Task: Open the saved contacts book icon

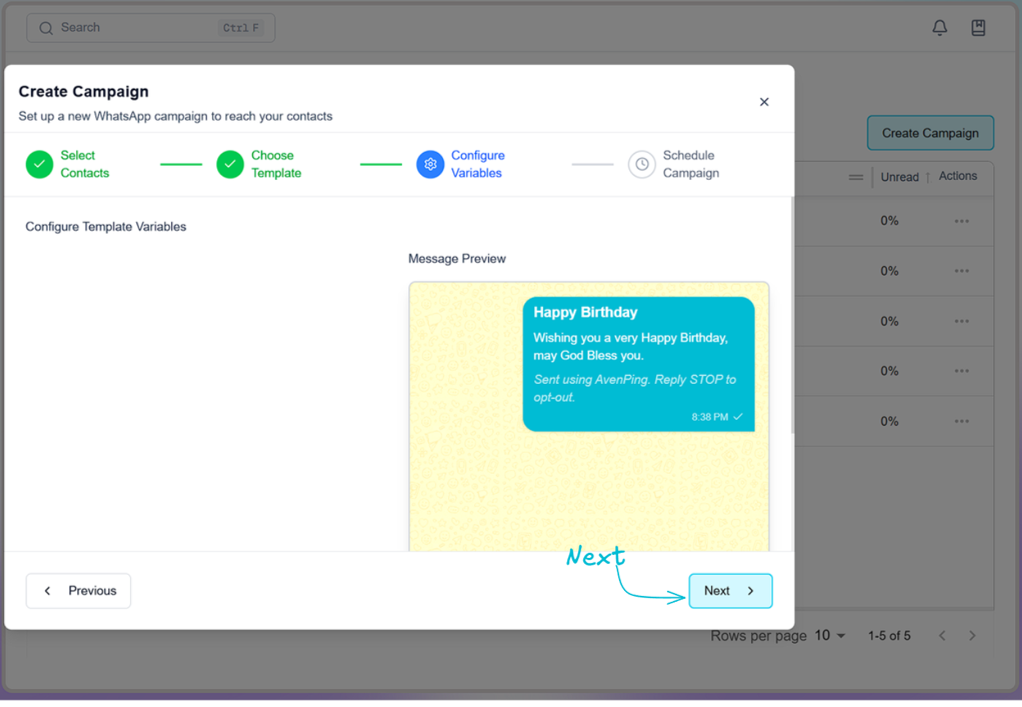Action: click(x=978, y=27)
